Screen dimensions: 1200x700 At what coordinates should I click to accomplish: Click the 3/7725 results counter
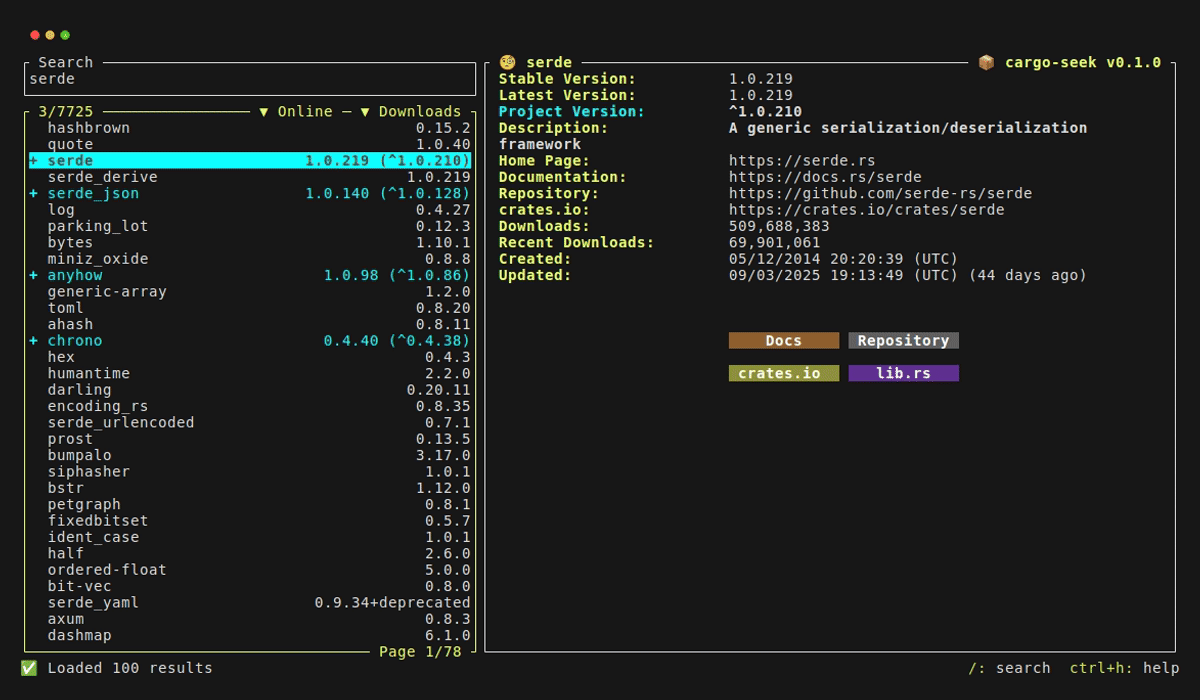tap(66, 111)
